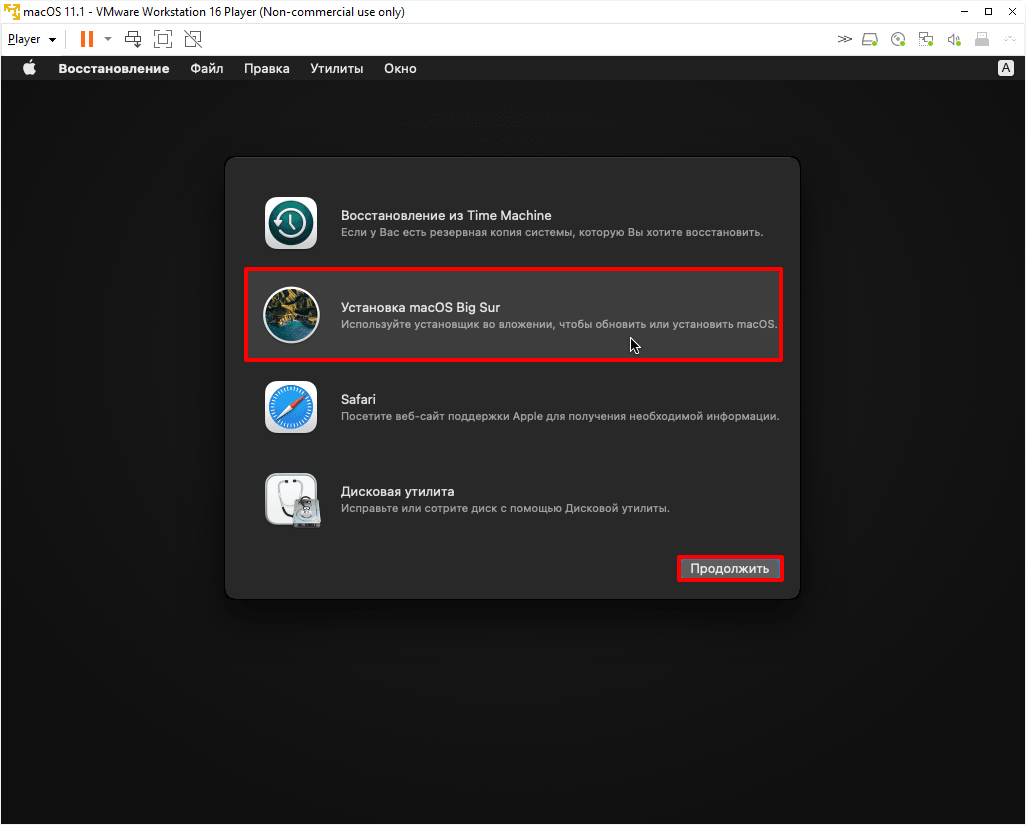The height and width of the screenshot is (825, 1026).
Task: Enter VMware full screen mode
Action: click(163, 39)
